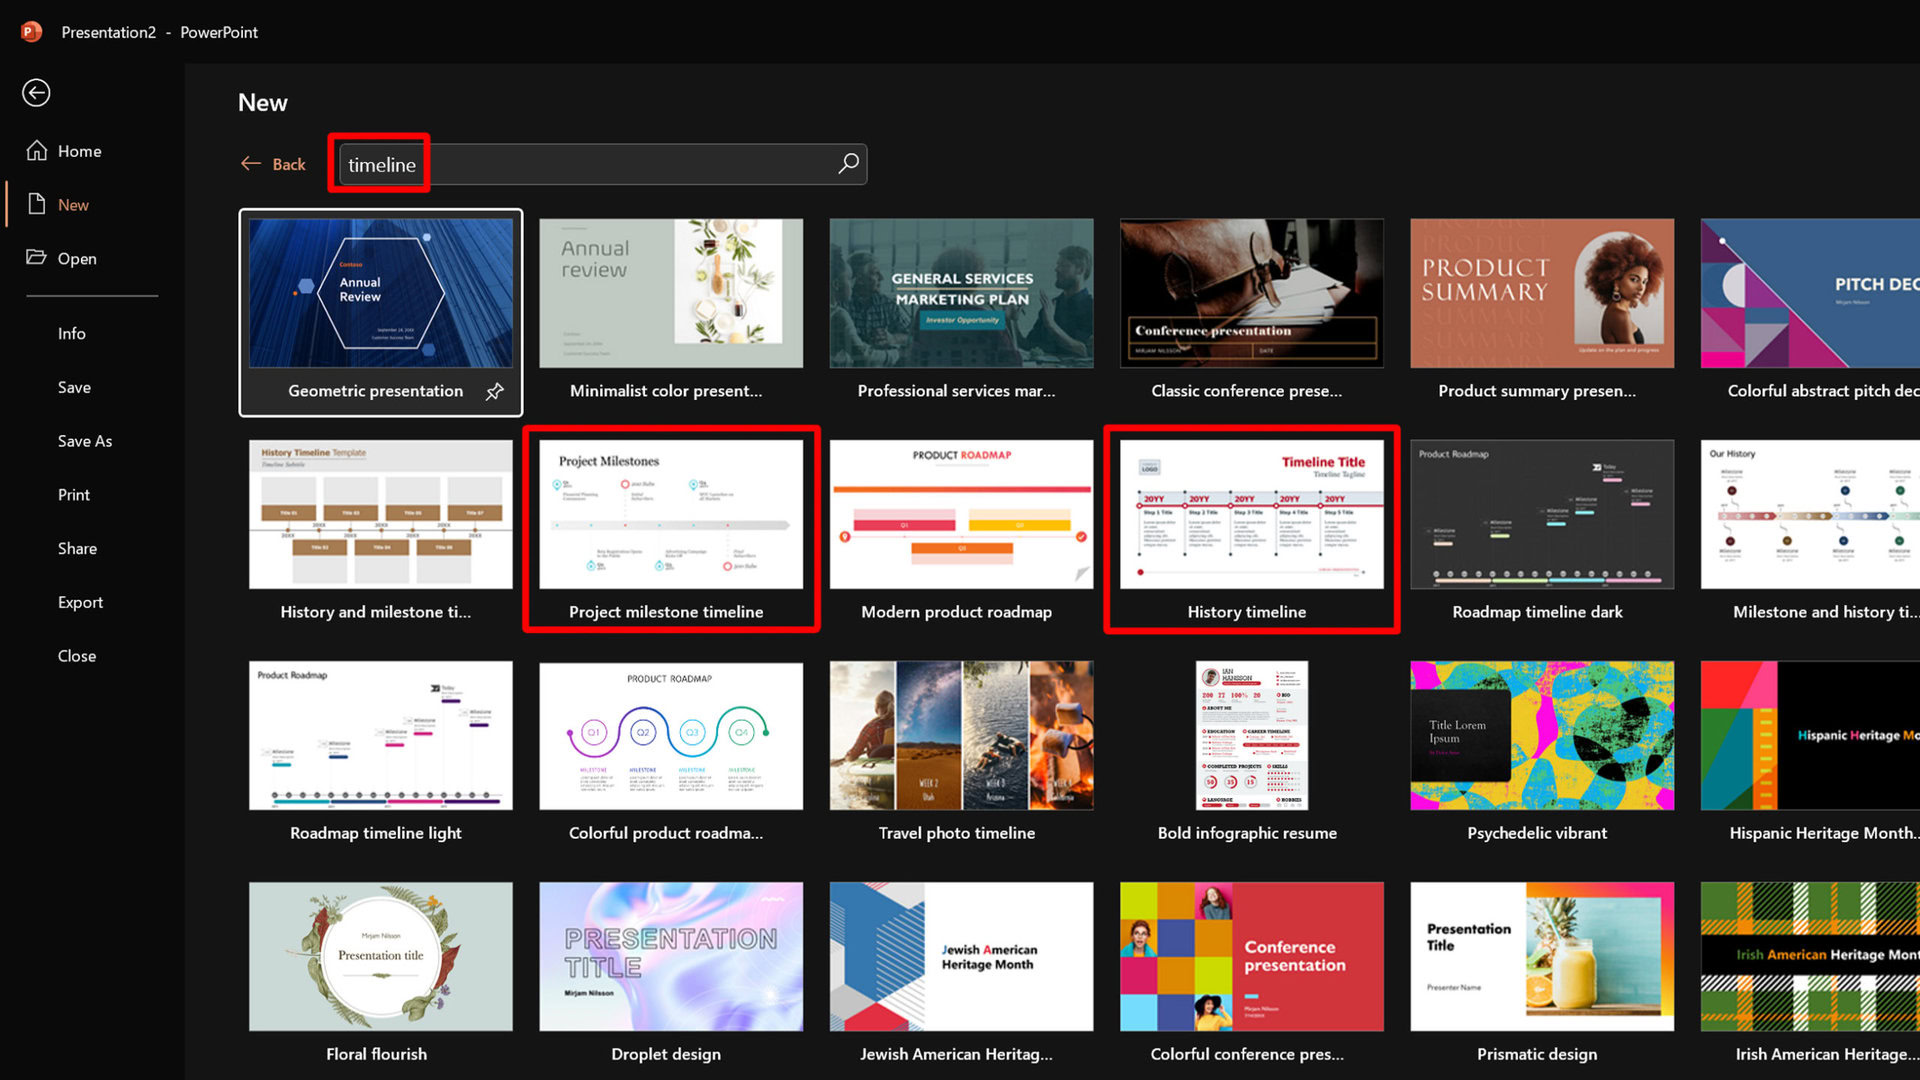Viewport: 1920px width, 1080px height.
Task: Click the Home icon in sidebar
Action: click(37, 151)
